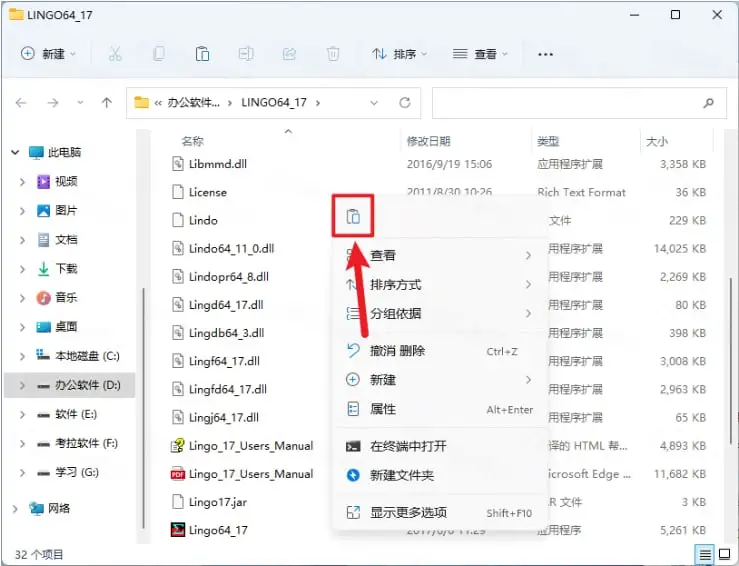Choose 撤消 删除 in context menu
The width and height of the screenshot is (739, 566).
[x=440, y=351]
